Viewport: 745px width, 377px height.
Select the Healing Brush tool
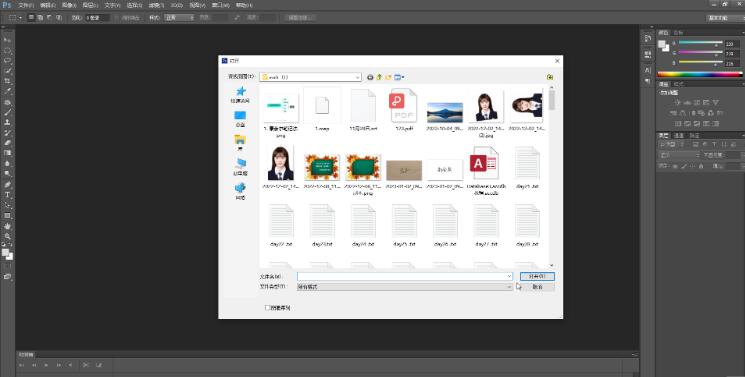(x=8, y=102)
